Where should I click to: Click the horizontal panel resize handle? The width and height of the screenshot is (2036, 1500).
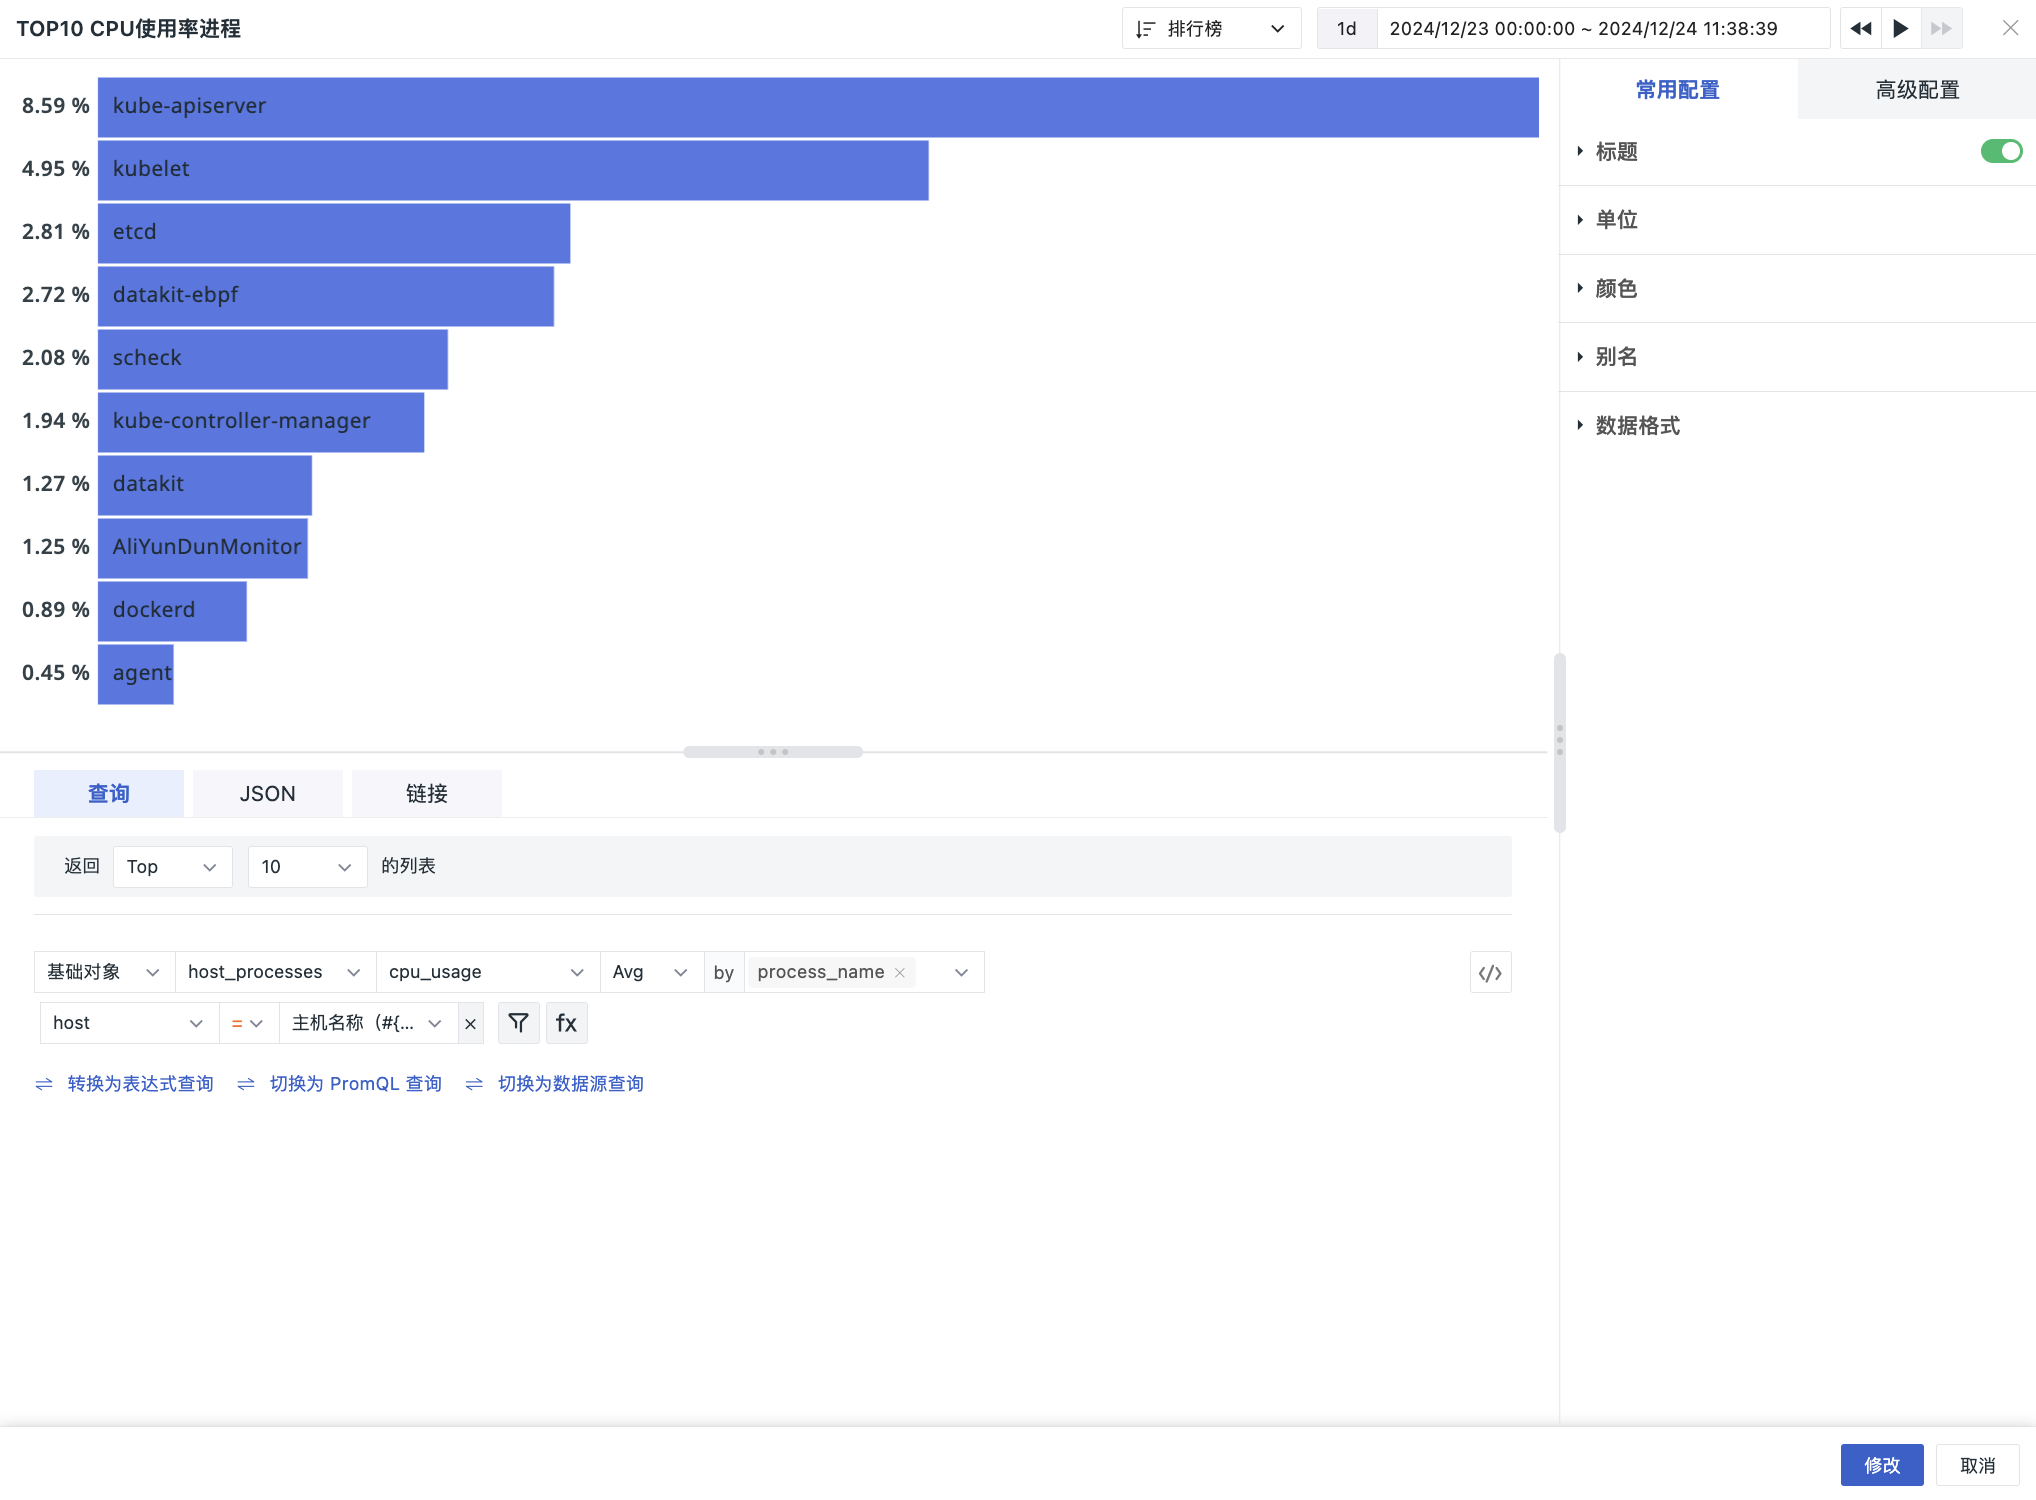(773, 752)
